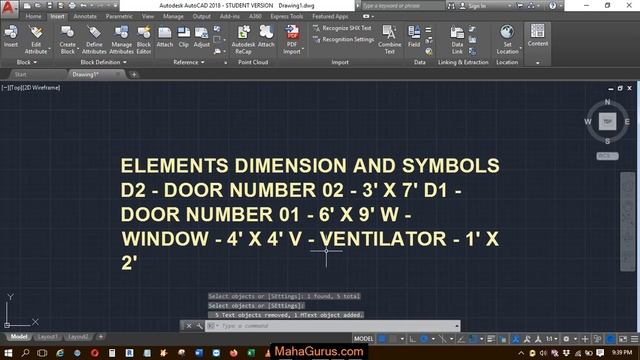Open Recognition Settings
This screenshot has width=640, height=360.
343,40
